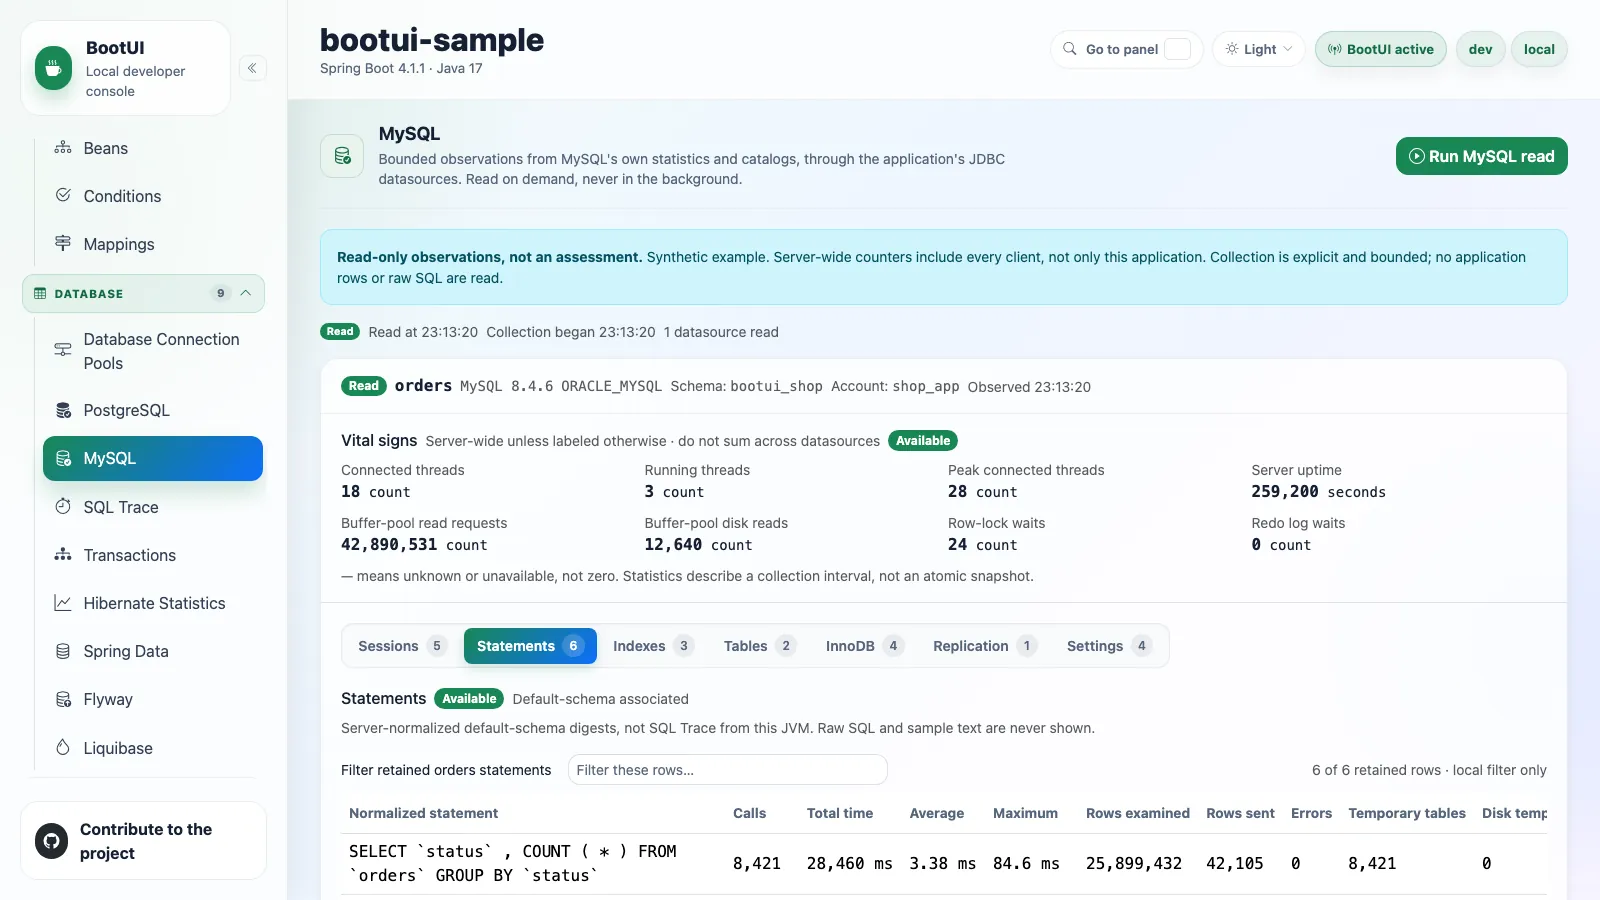
Task: Click the Available badge beside Vital signs
Action: click(x=922, y=440)
